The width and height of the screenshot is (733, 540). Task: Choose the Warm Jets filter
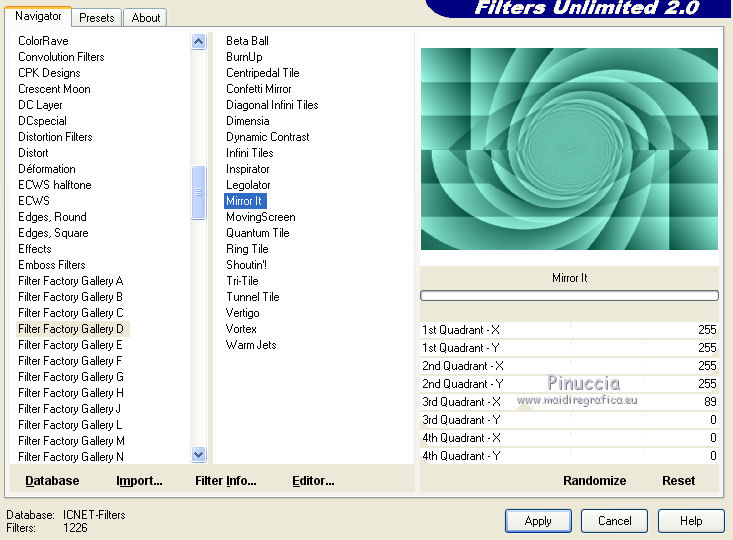click(x=251, y=345)
